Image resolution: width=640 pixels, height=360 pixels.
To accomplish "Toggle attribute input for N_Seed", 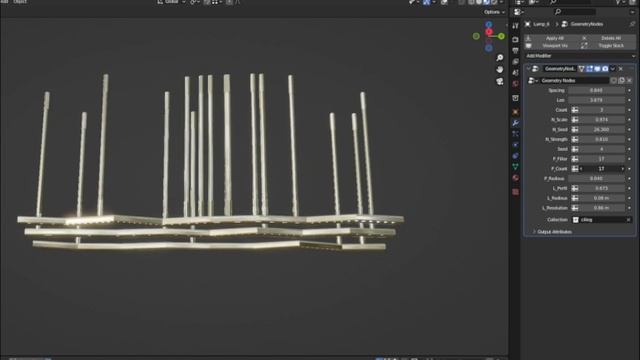I will (x=575, y=129).
